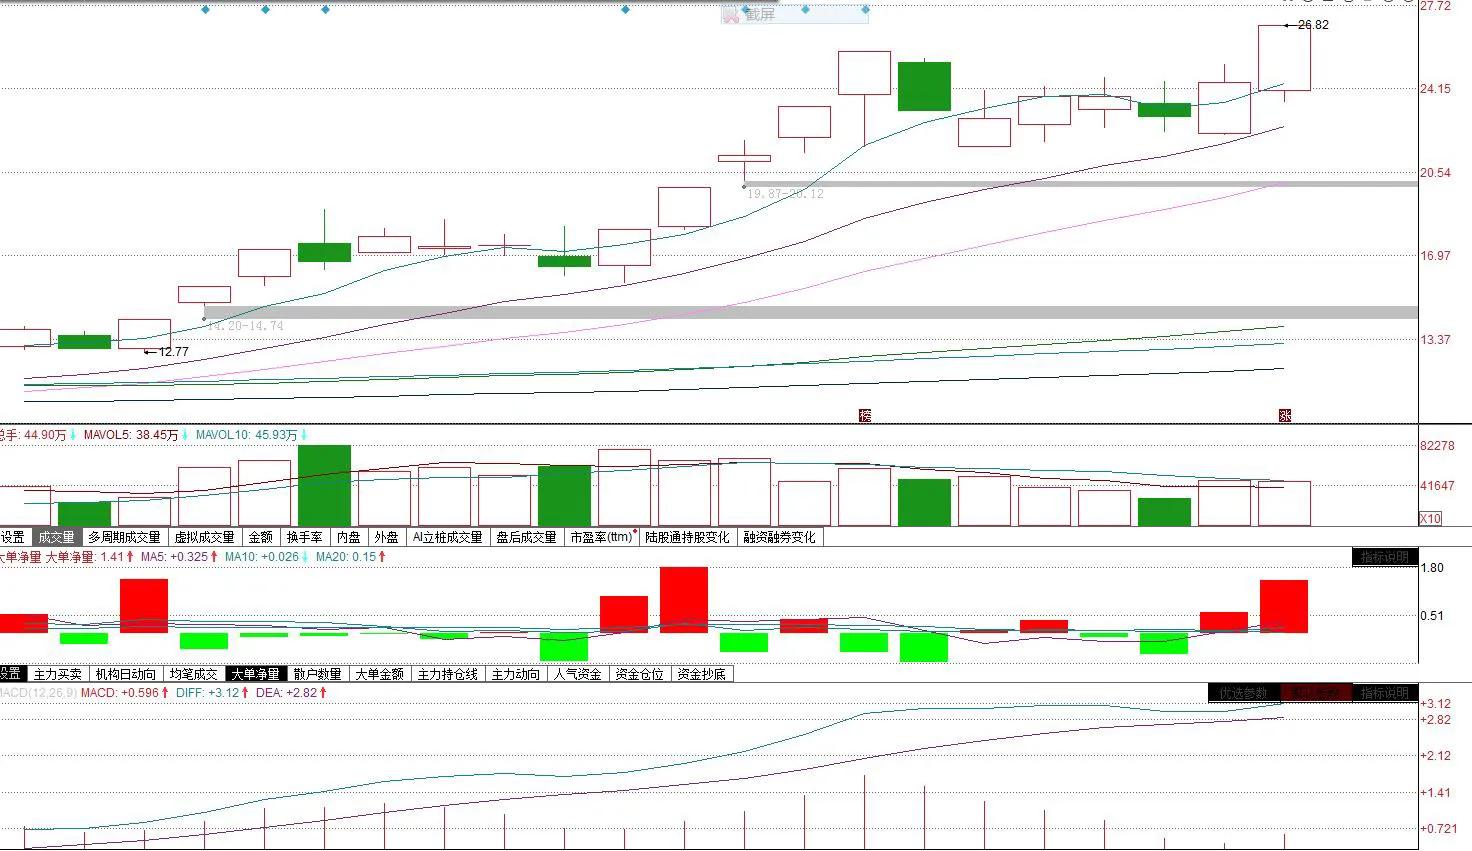Switch to the 机构日动向 tab

pos(126,674)
